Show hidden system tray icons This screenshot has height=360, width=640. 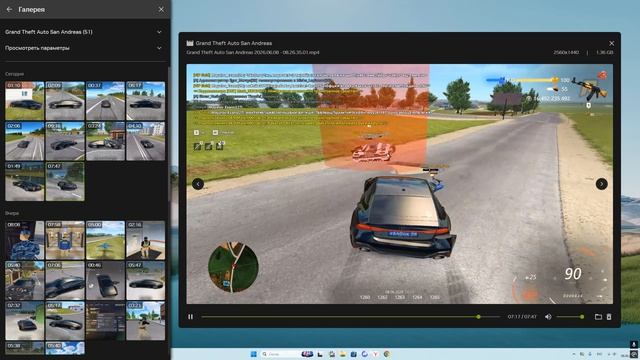coord(574,354)
